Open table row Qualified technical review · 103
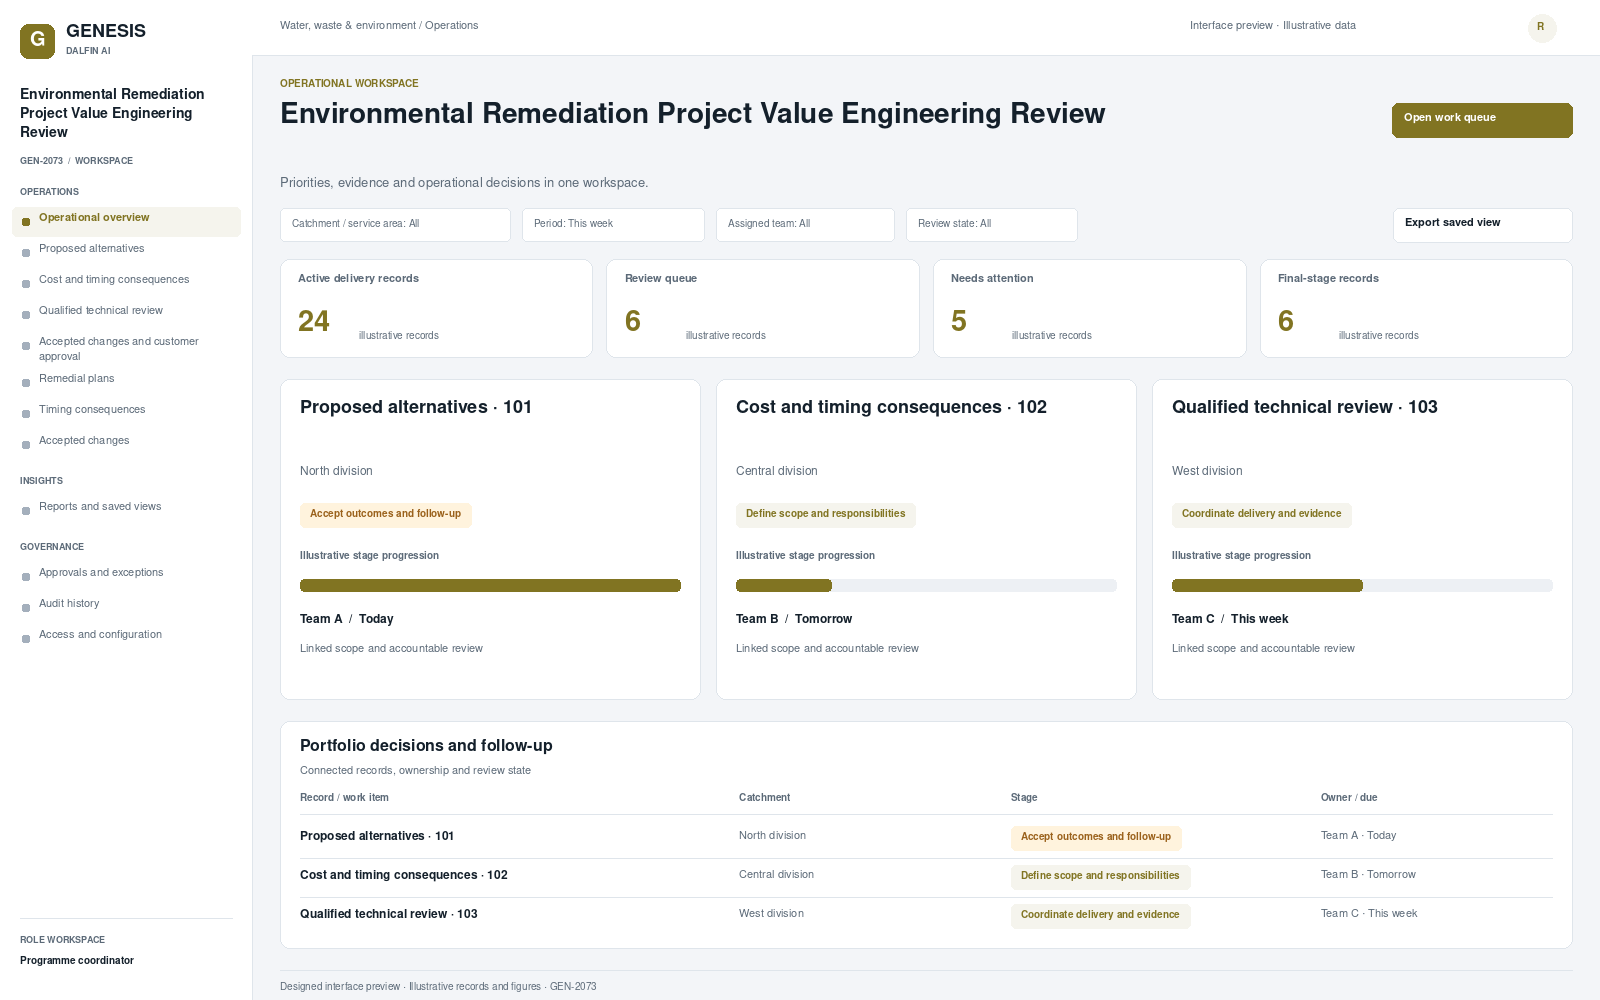1600x1000 pixels. pyautogui.click(x=926, y=915)
